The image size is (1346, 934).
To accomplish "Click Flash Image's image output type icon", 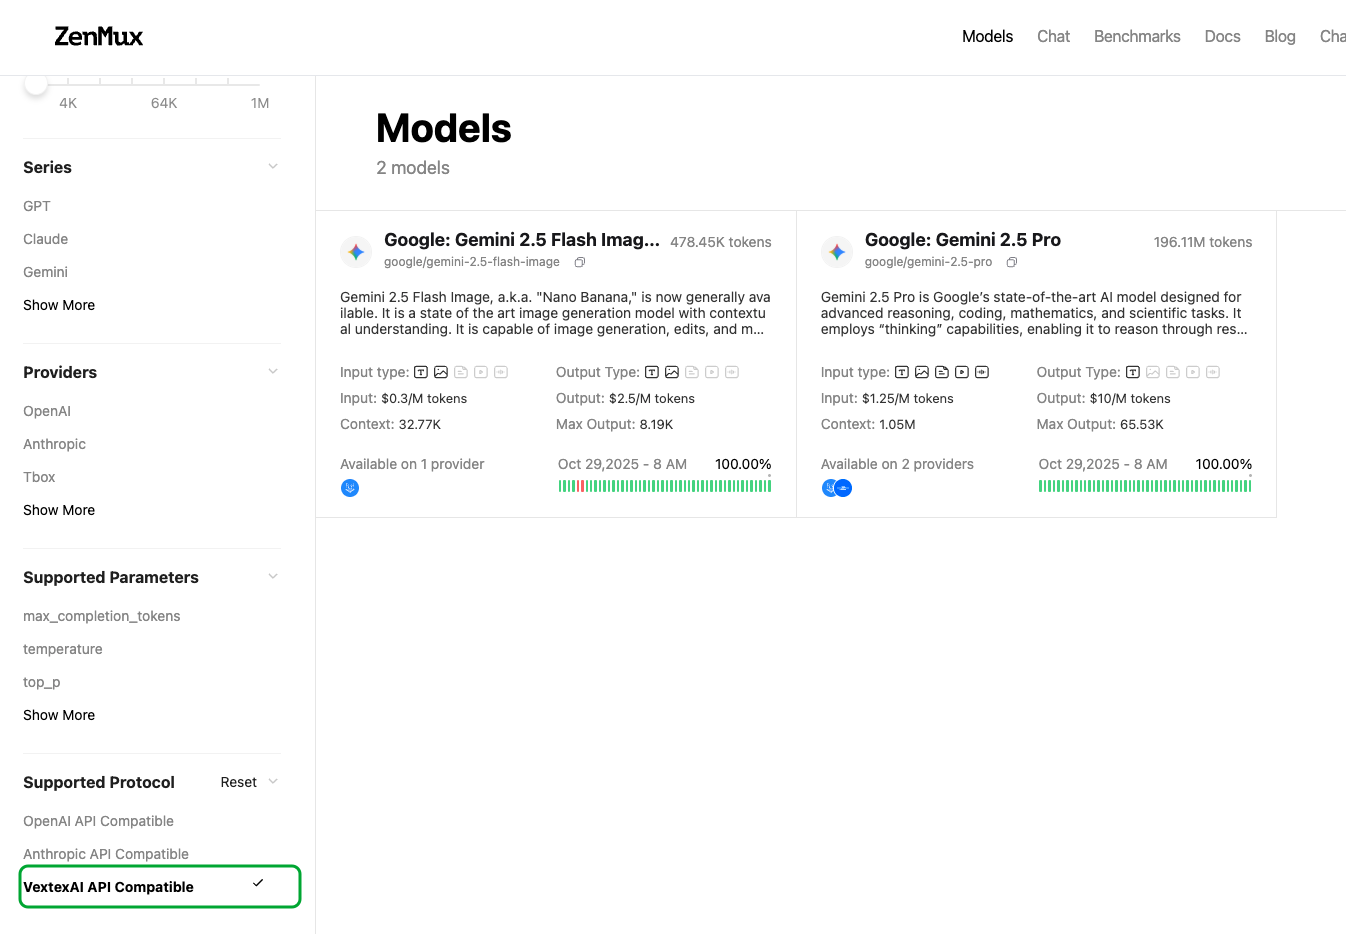I will click(672, 372).
